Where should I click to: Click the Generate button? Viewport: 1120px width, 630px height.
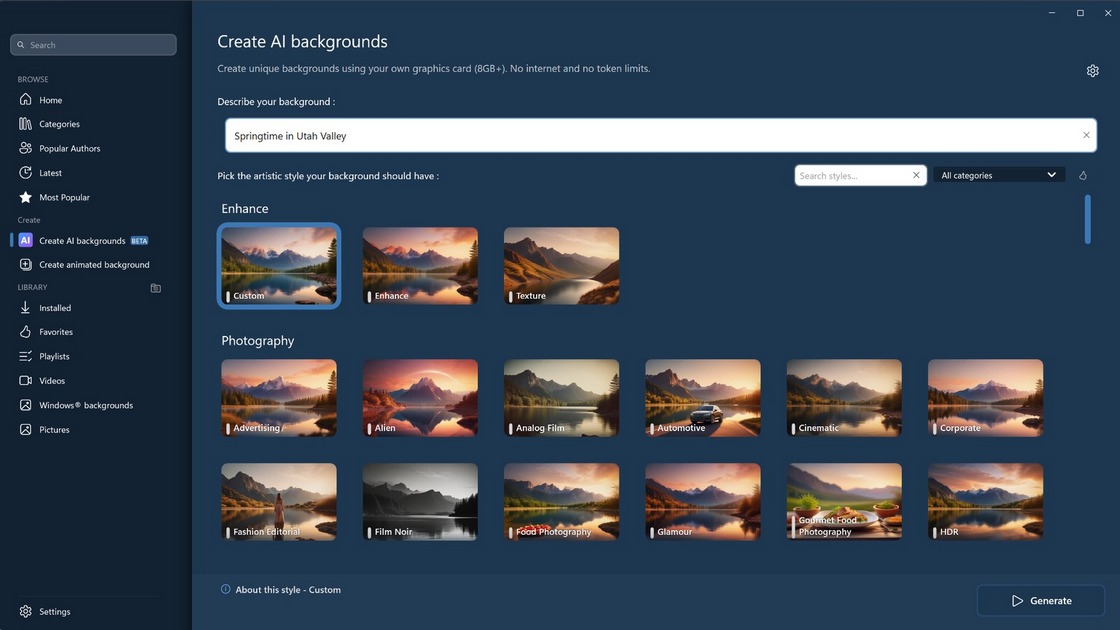pyautogui.click(x=1041, y=601)
